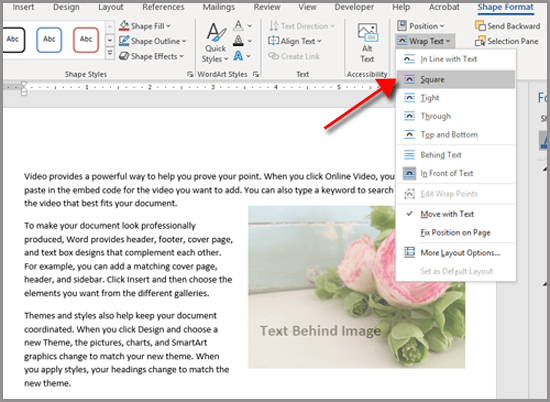Click the Alt Text button

tap(367, 43)
